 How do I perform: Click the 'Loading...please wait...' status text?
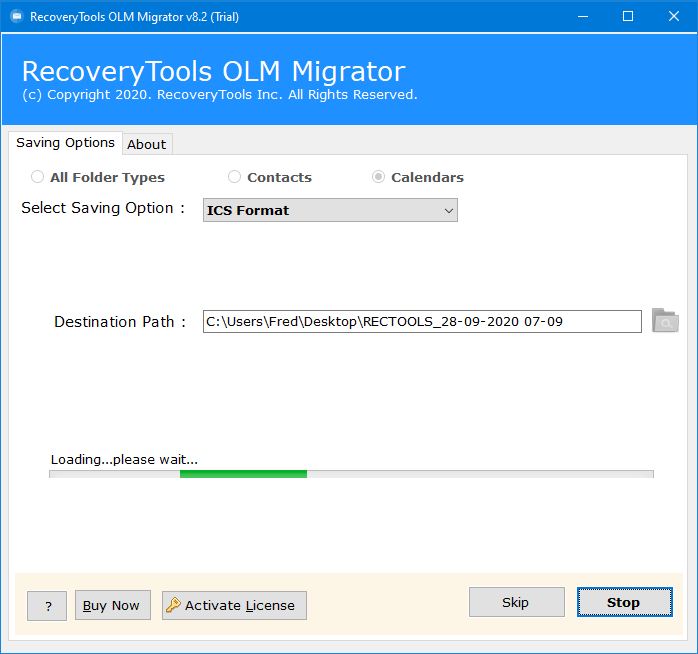[x=124, y=459]
